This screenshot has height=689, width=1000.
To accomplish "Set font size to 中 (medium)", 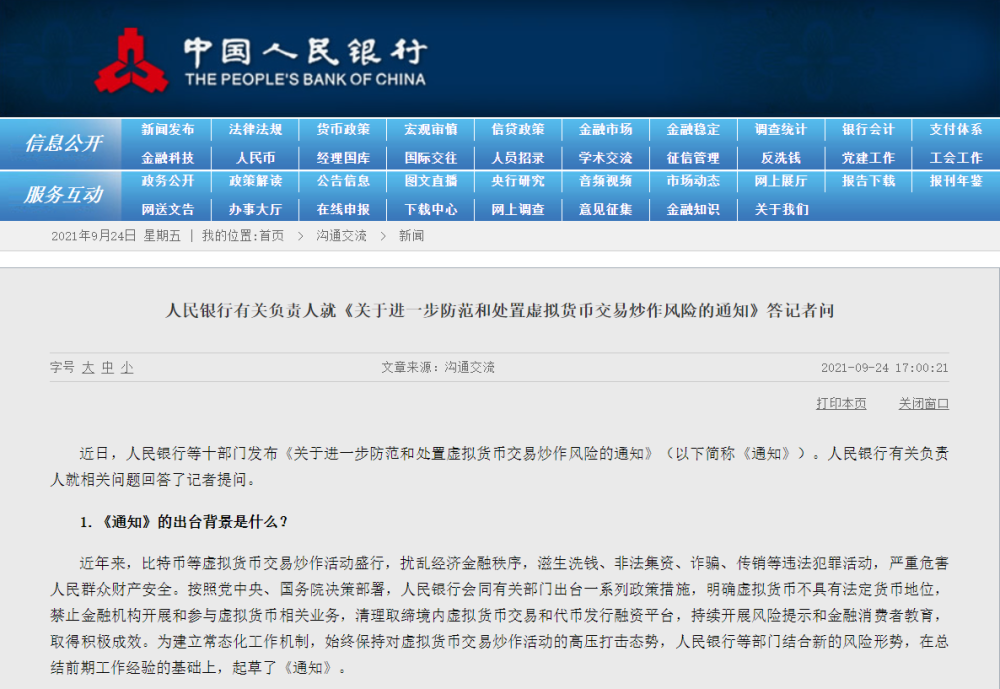I will [107, 368].
